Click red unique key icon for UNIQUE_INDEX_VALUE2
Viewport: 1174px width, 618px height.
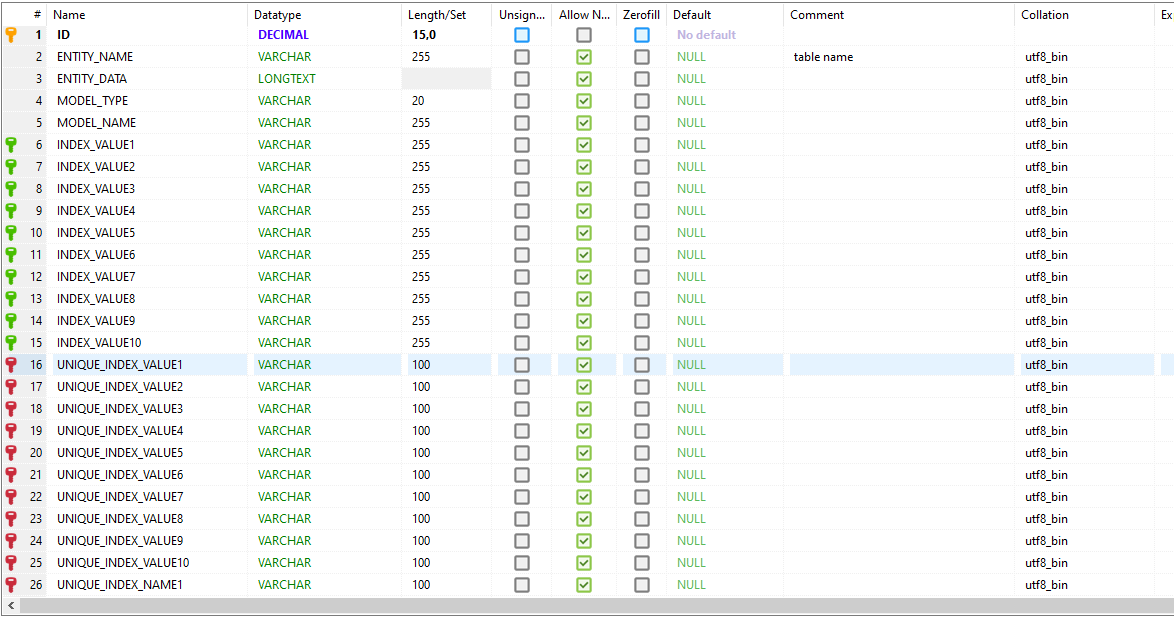(11, 387)
